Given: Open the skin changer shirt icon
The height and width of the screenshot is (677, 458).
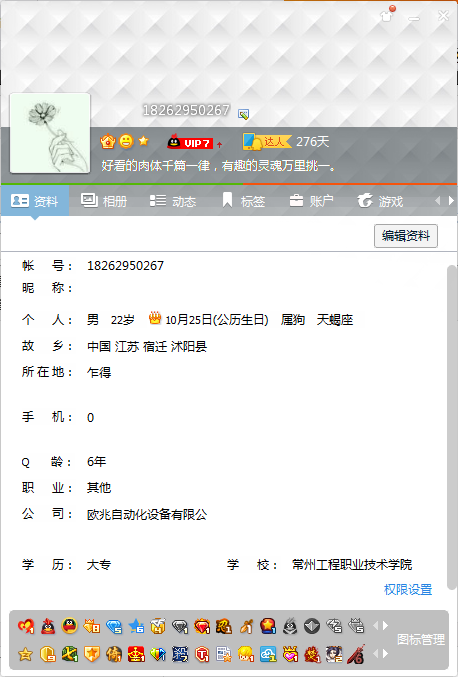Looking at the screenshot, I should 386,16.
